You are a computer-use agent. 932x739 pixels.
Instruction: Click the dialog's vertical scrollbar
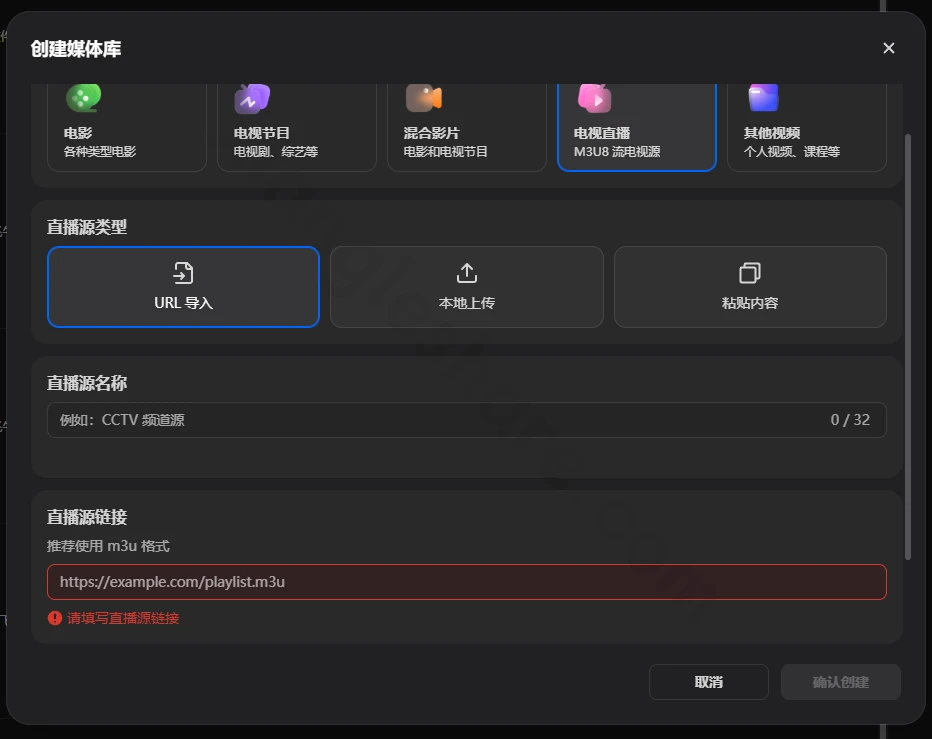(x=908, y=347)
